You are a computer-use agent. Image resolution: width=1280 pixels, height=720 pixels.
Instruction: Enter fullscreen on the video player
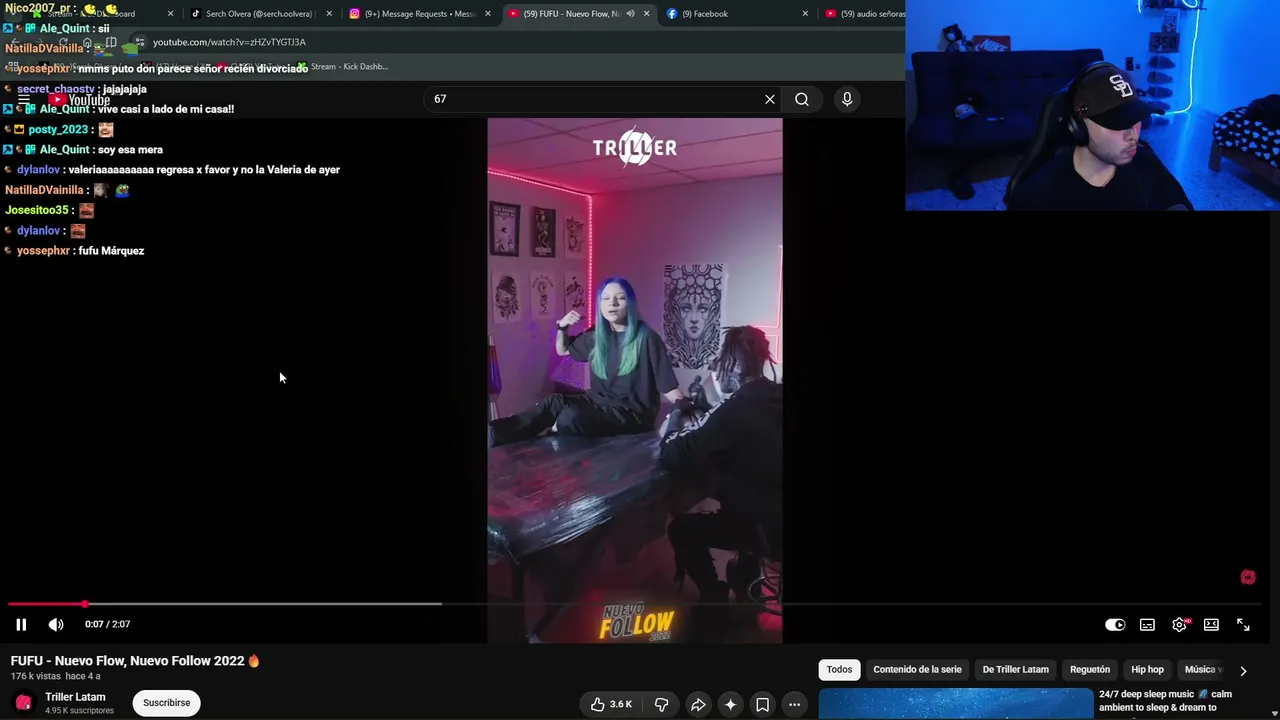point(1243,624)
